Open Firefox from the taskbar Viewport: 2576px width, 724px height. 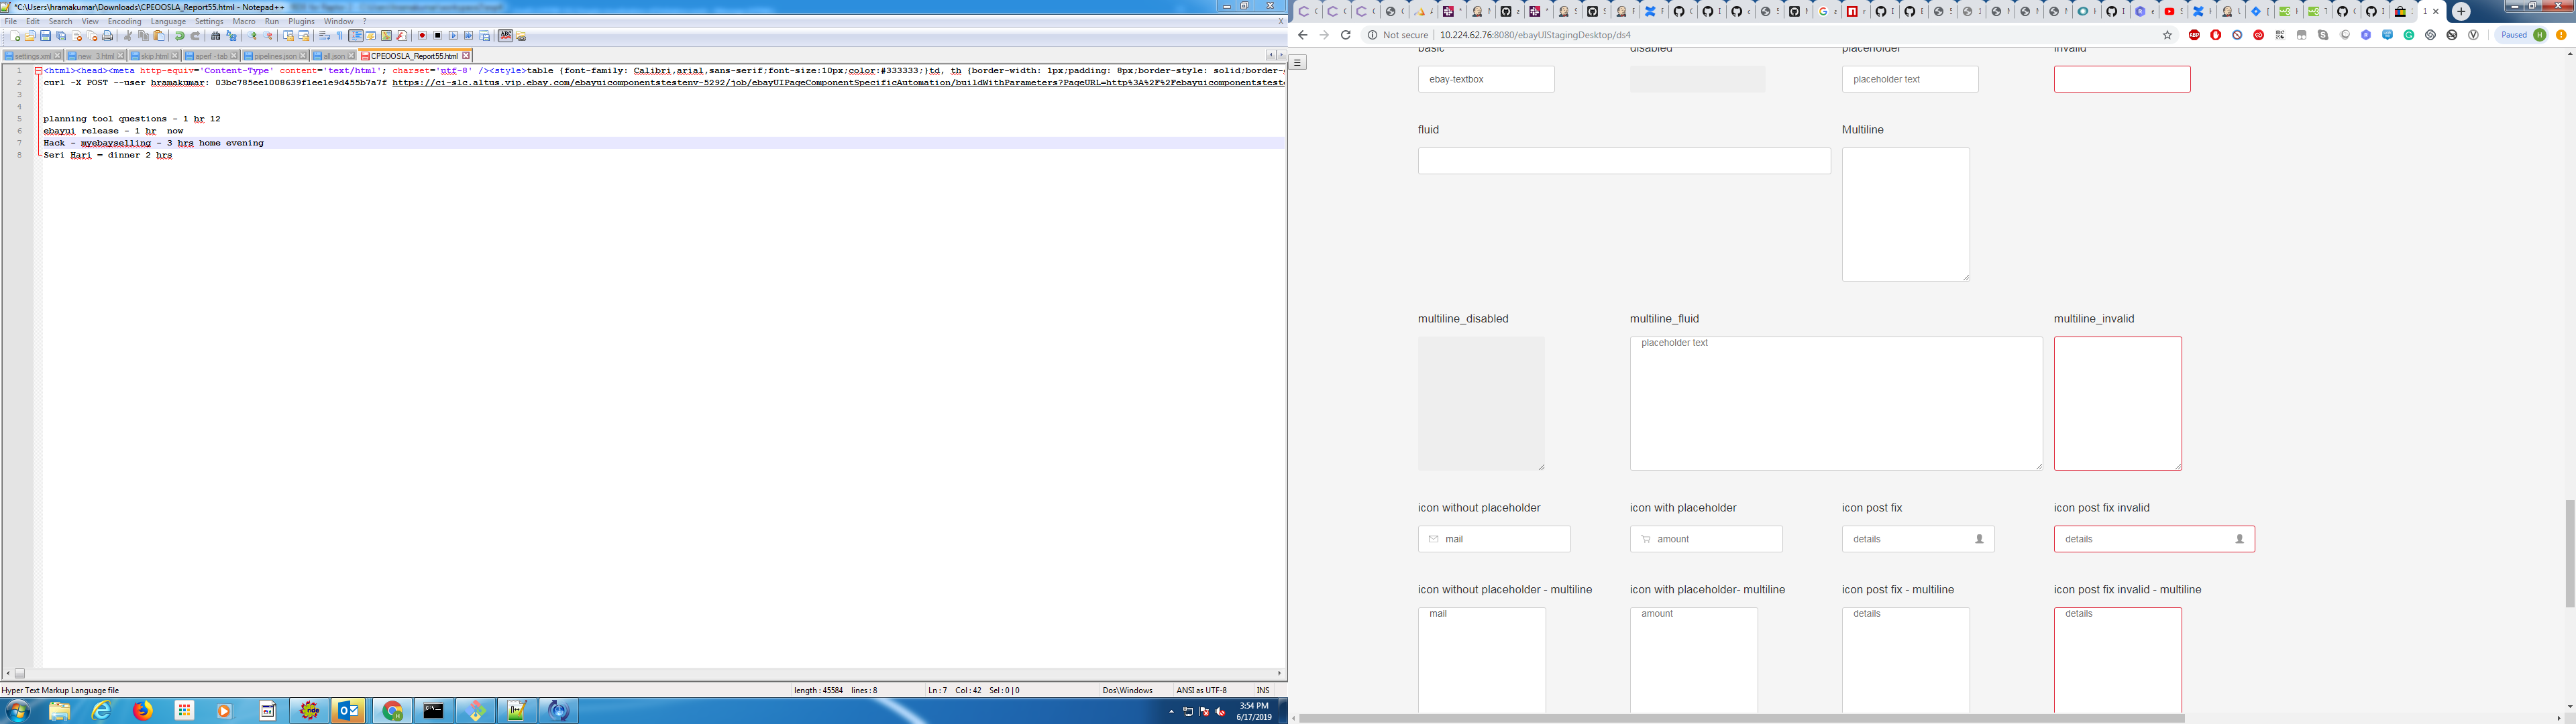click(x=141, y=711)
